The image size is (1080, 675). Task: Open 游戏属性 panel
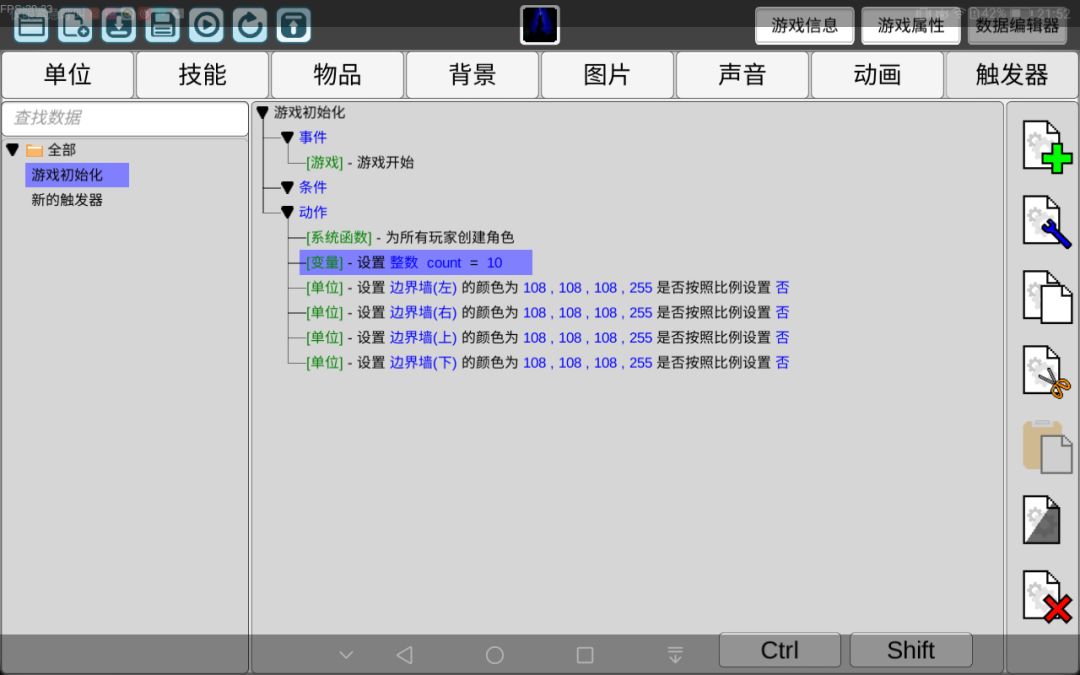911,25
